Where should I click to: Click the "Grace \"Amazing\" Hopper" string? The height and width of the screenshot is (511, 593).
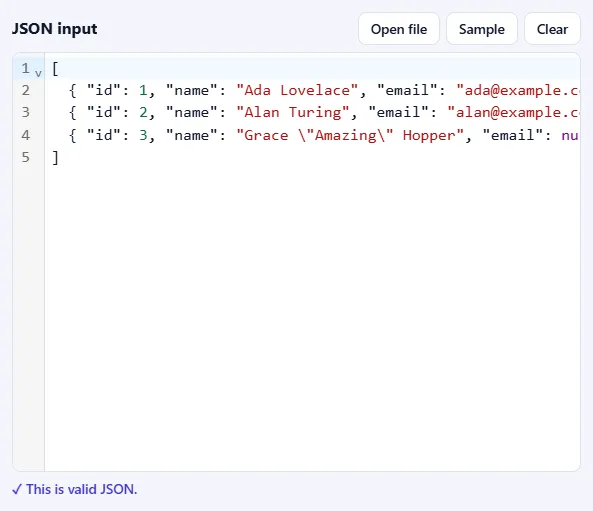350,135
